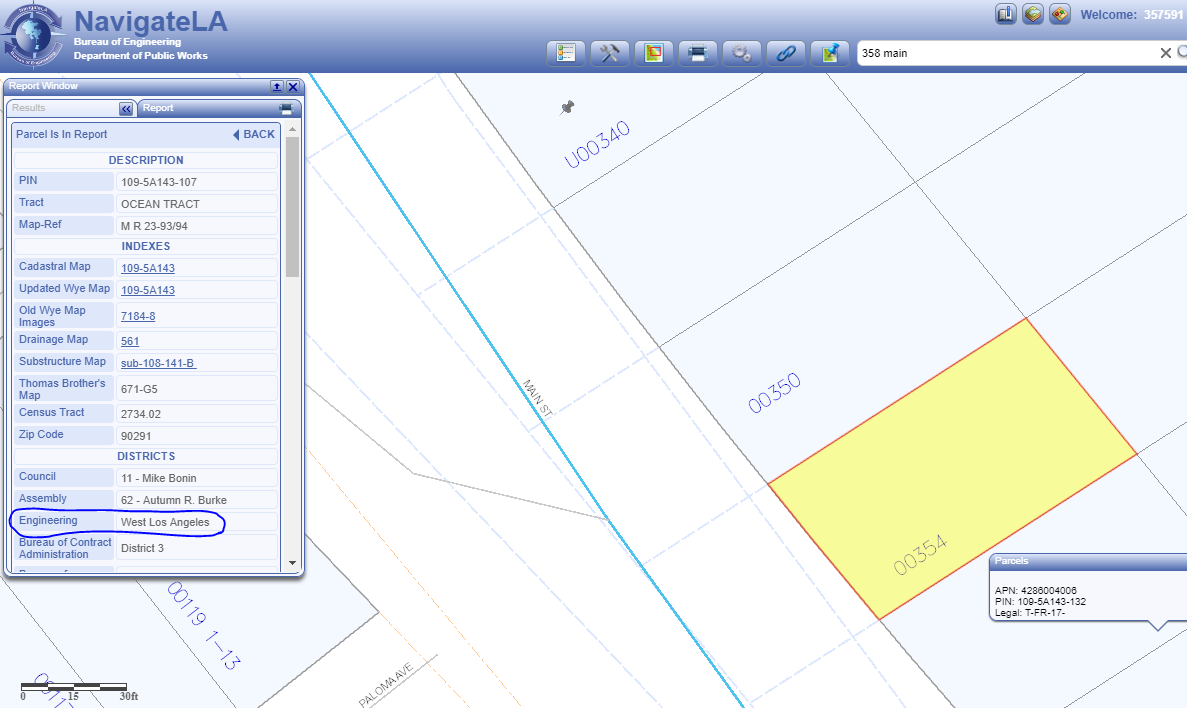
Task: Click Bureau of Contract Administration value District 3
Action: point(142,548)
